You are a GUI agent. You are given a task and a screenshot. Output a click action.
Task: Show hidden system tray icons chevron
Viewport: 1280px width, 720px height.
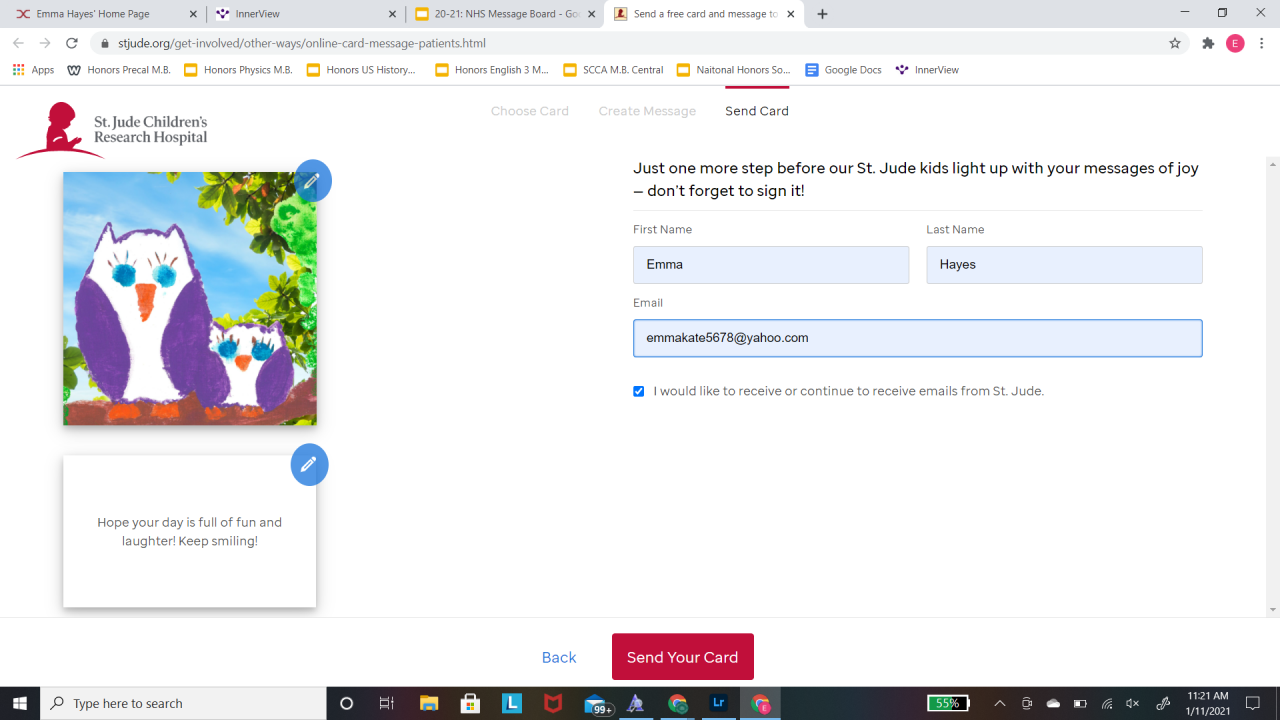pos(999,704)
